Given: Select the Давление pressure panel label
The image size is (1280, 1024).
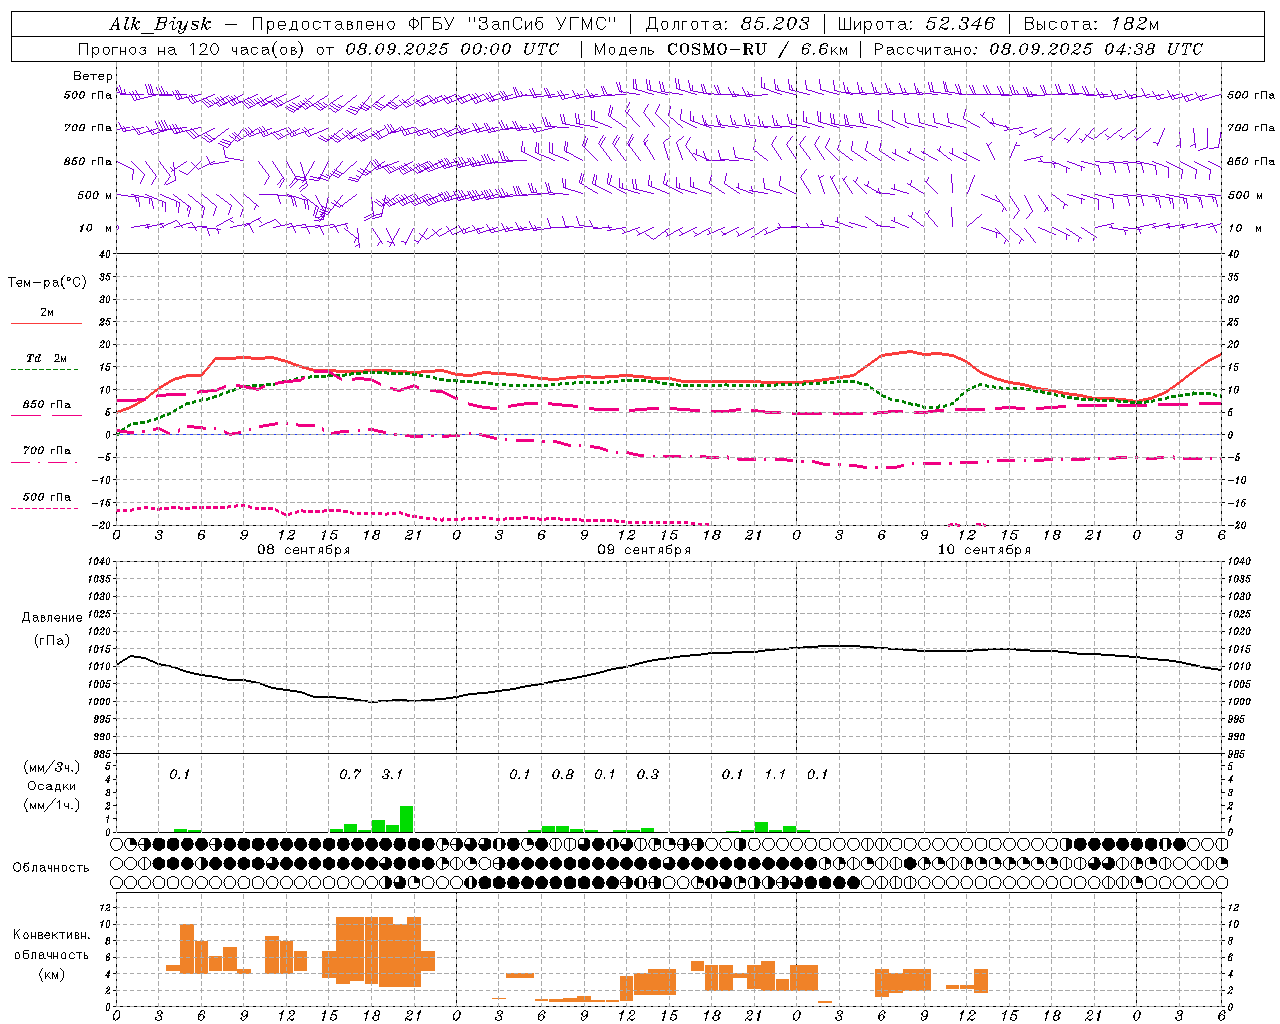Looking at the screenshot, I should pyautogui.click(x=52, y=618).
